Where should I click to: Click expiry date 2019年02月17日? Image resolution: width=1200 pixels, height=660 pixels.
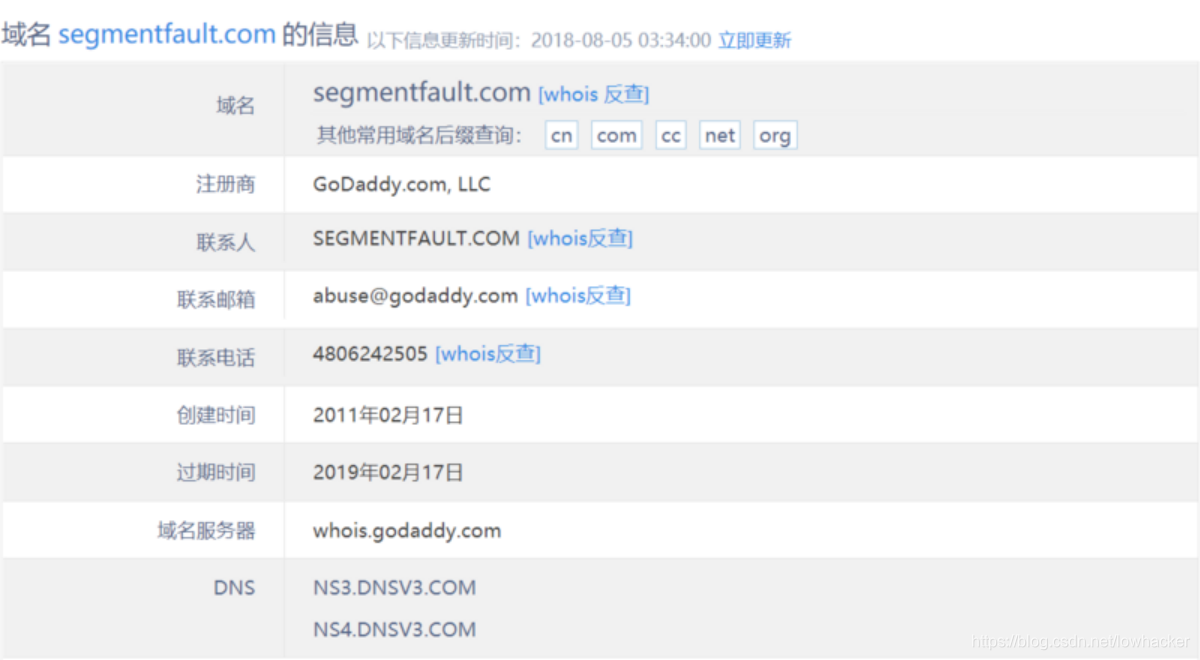pyautogui.click(x=388, y=472)
